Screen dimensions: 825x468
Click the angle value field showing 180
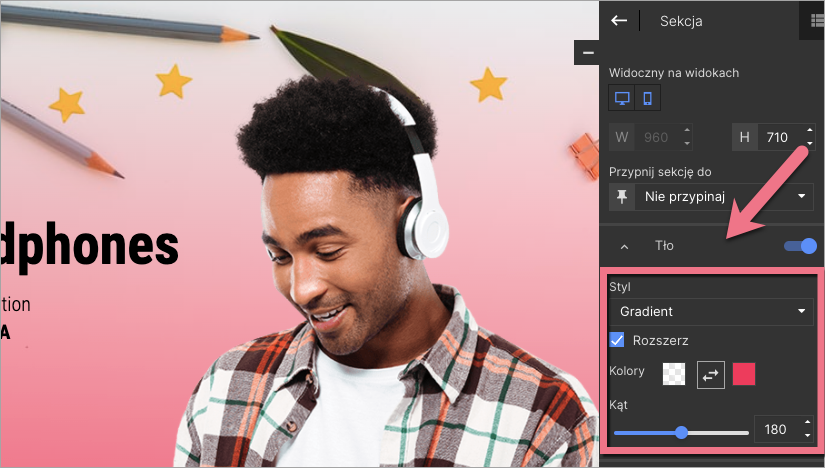(776, 430)
